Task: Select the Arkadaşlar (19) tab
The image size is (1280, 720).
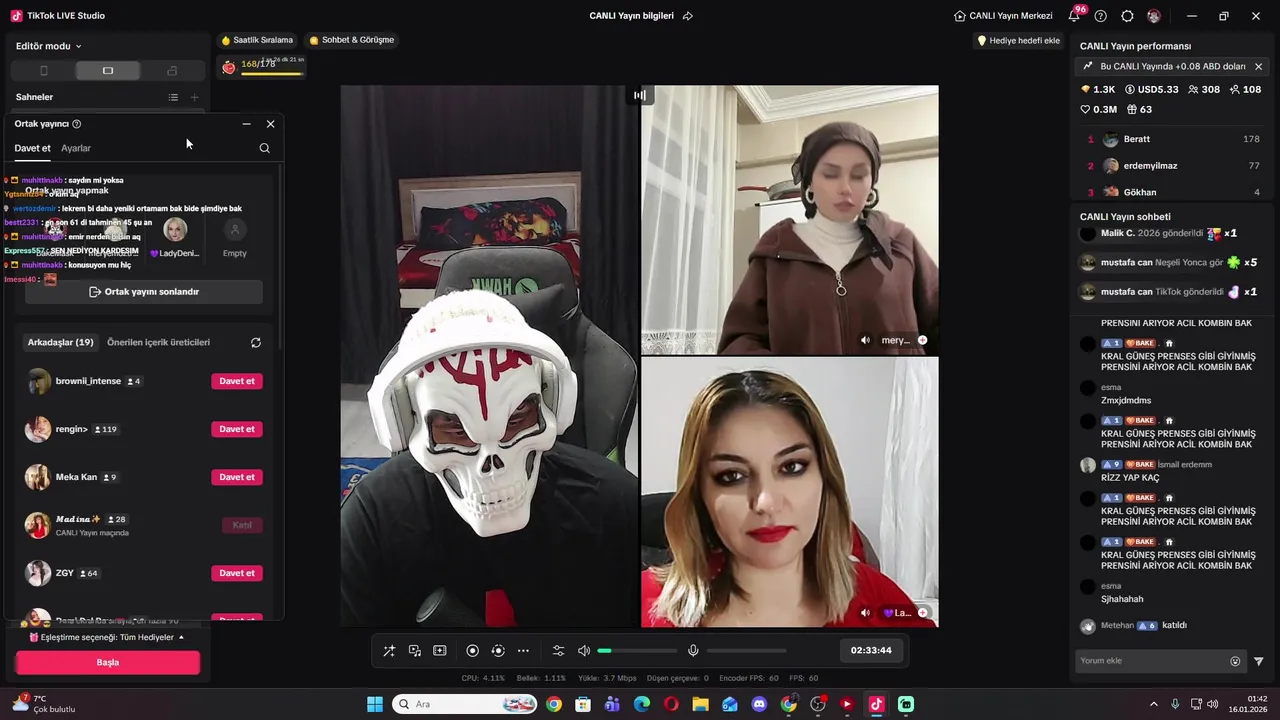Action: pyautogui.click(x=60, y=342)
